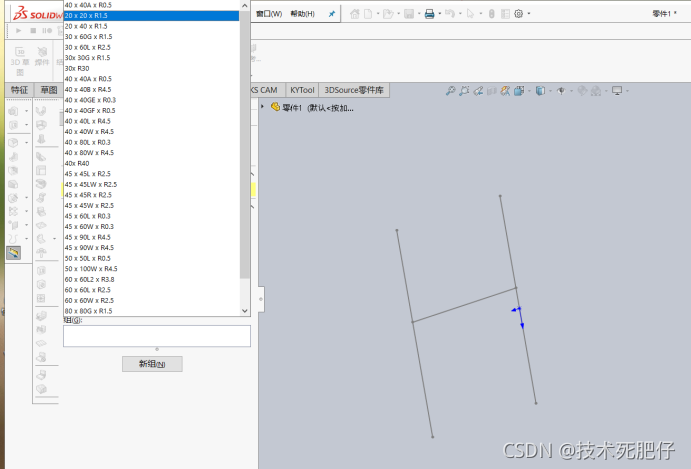This screenshot has width=691, height=469.
Task: Print the document
Action: point(429,14)
